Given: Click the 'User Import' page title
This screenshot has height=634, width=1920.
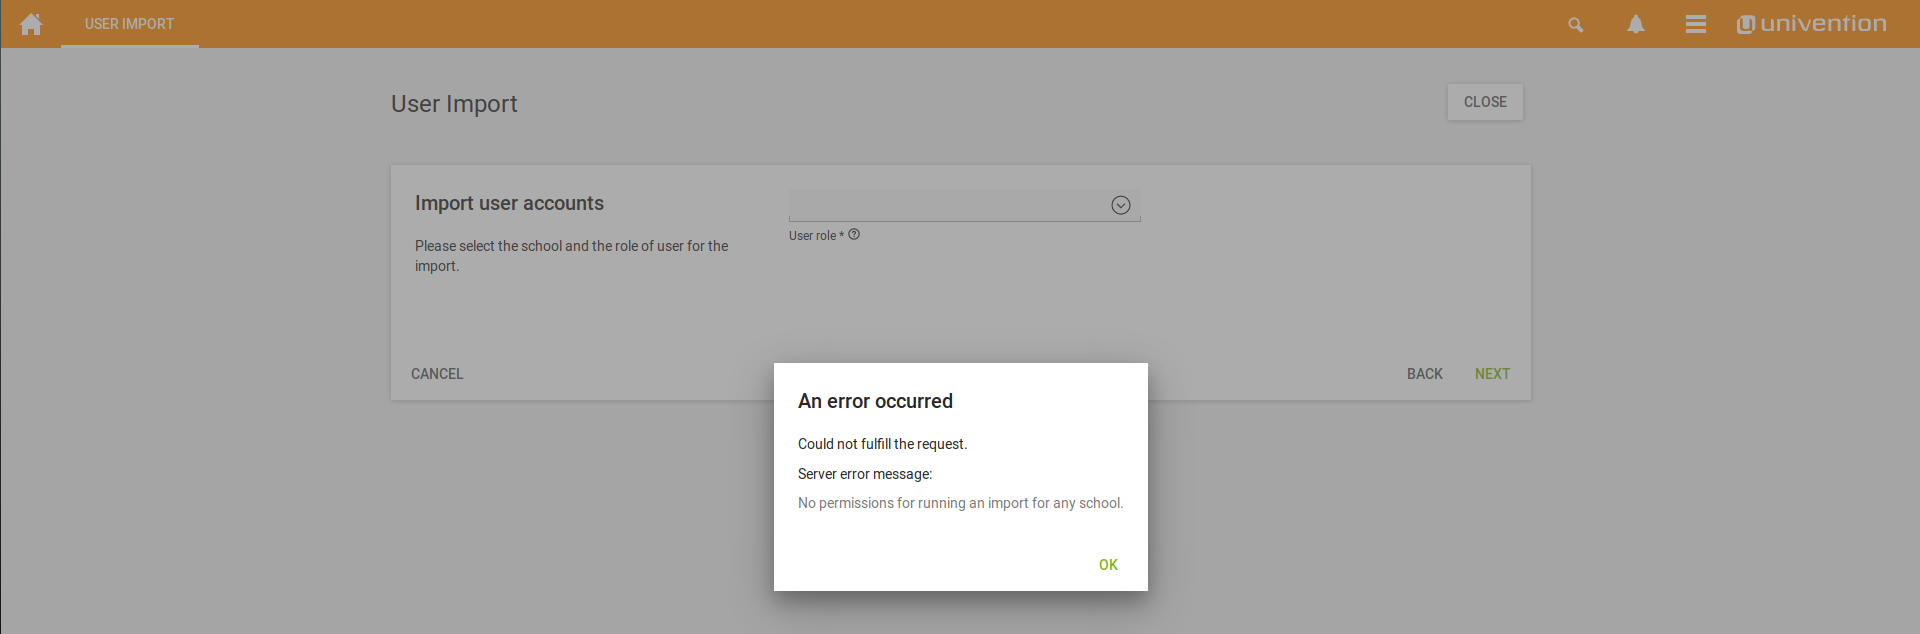Looking at the screenshot, I should pos(454,104).
